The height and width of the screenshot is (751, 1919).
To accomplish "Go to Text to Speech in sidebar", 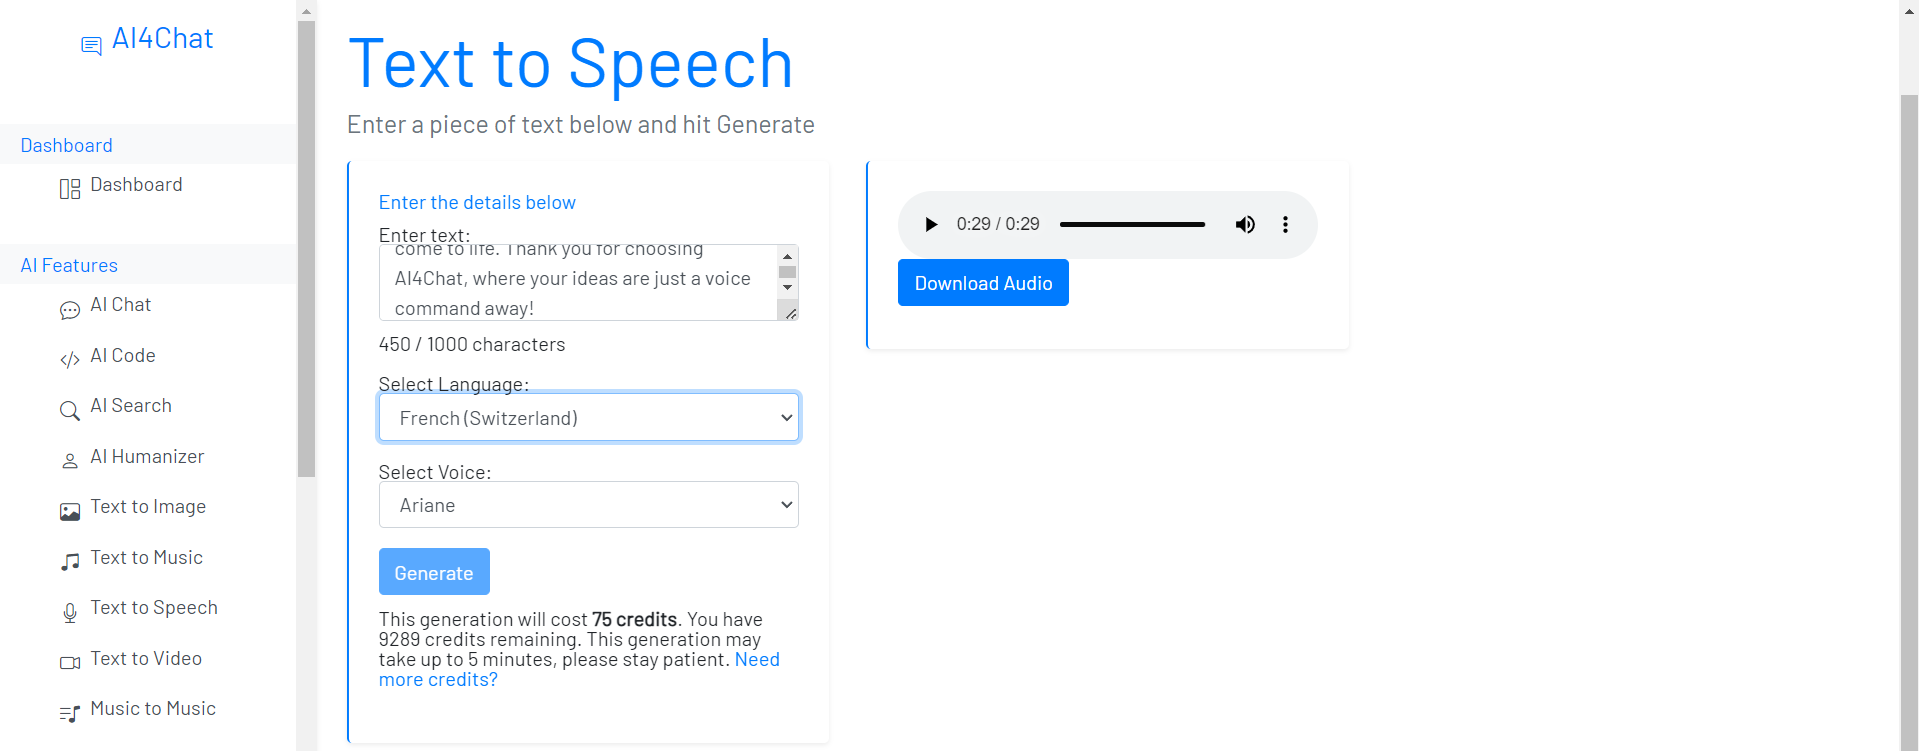I will (154, 608).
